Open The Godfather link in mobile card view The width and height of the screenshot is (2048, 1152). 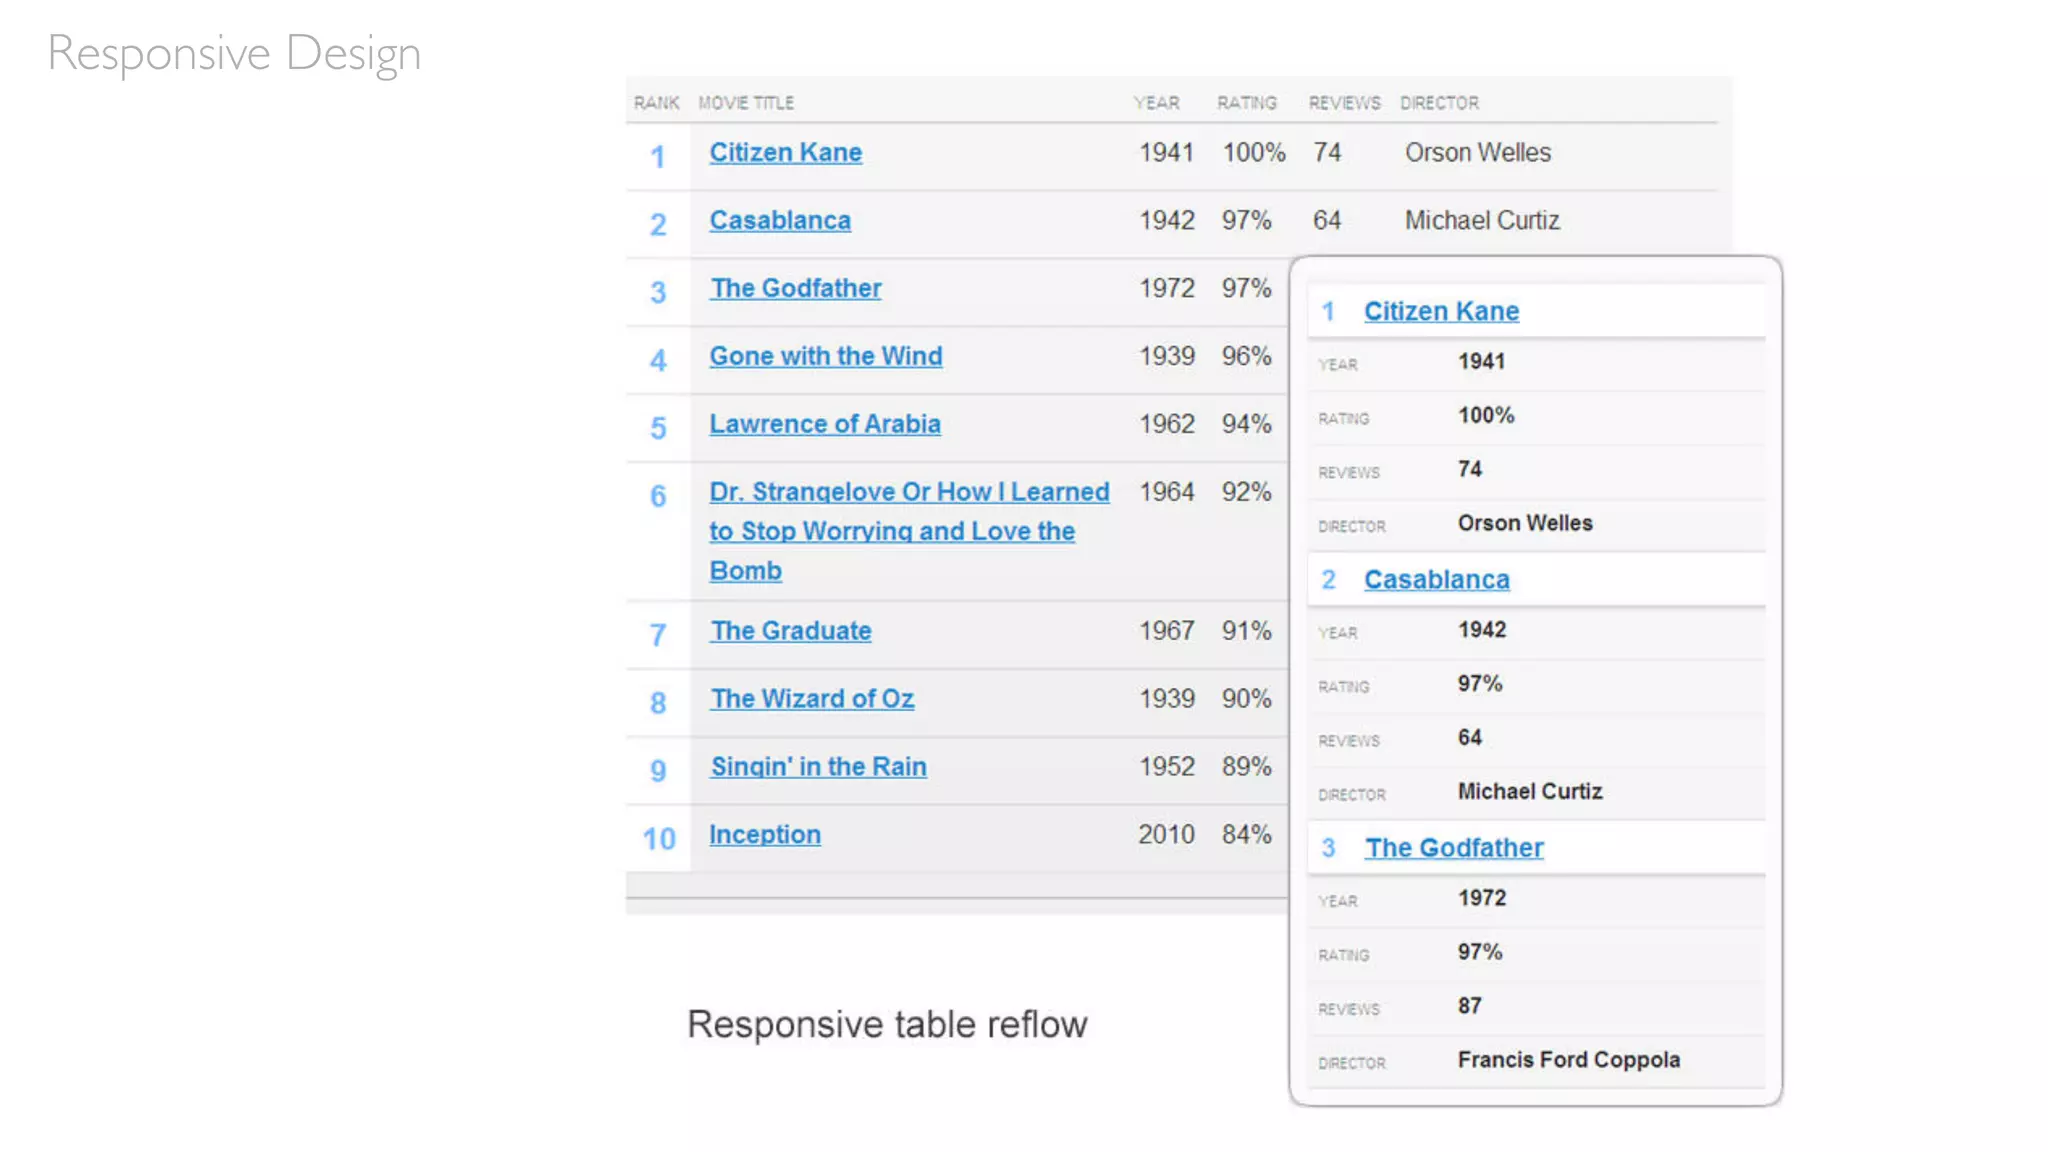1454,848
